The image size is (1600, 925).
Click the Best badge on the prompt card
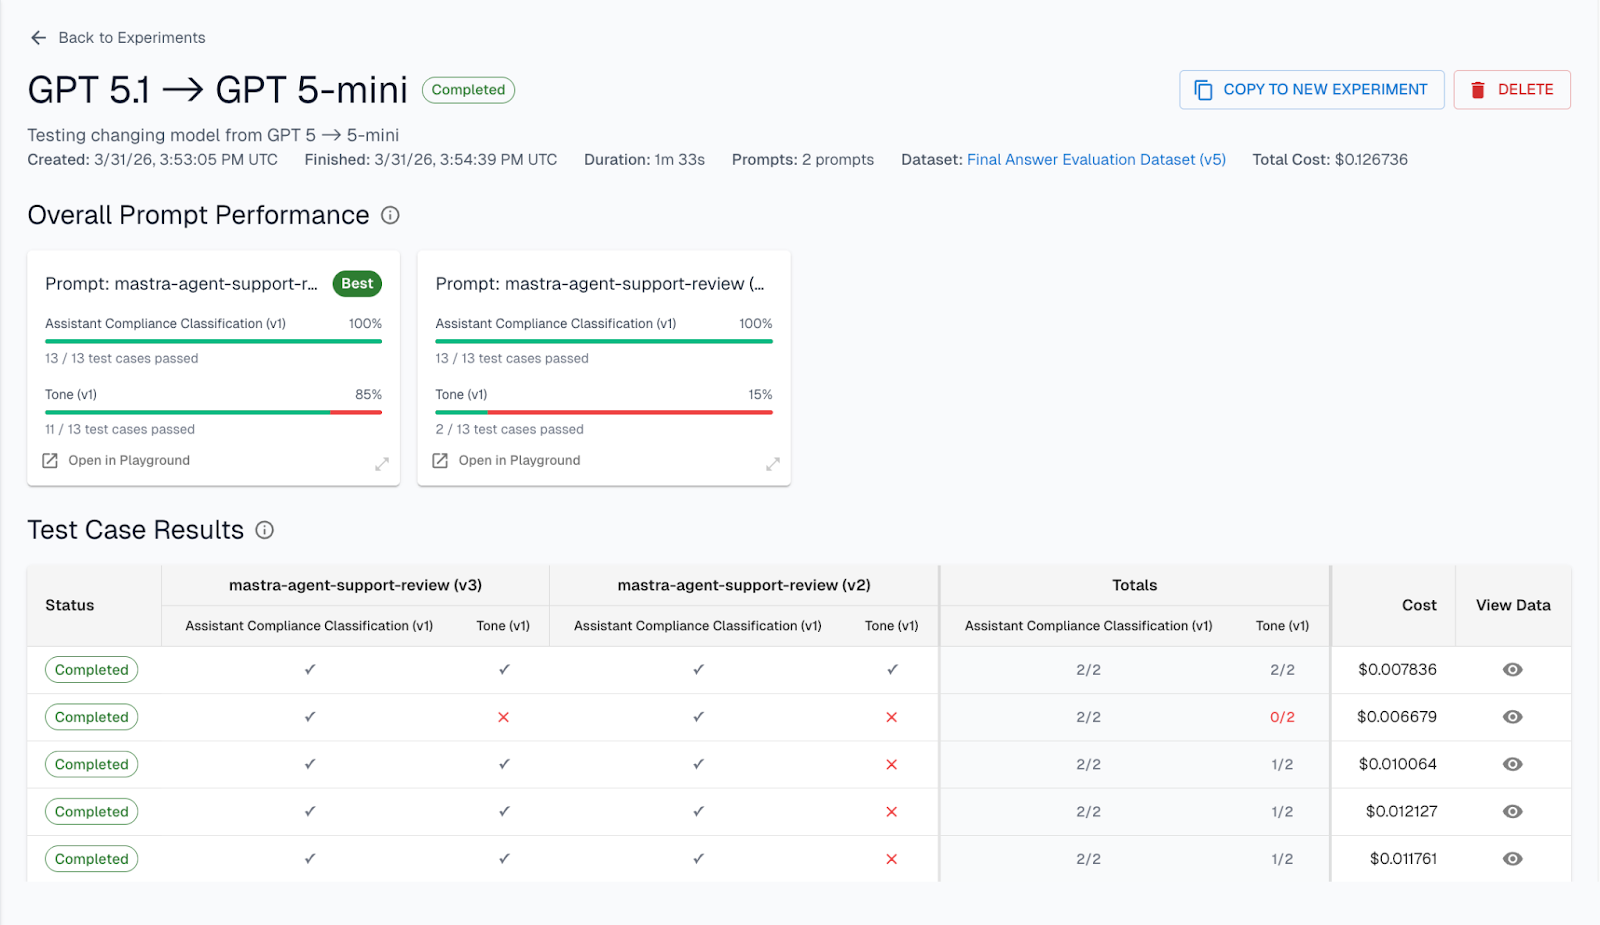357,283
